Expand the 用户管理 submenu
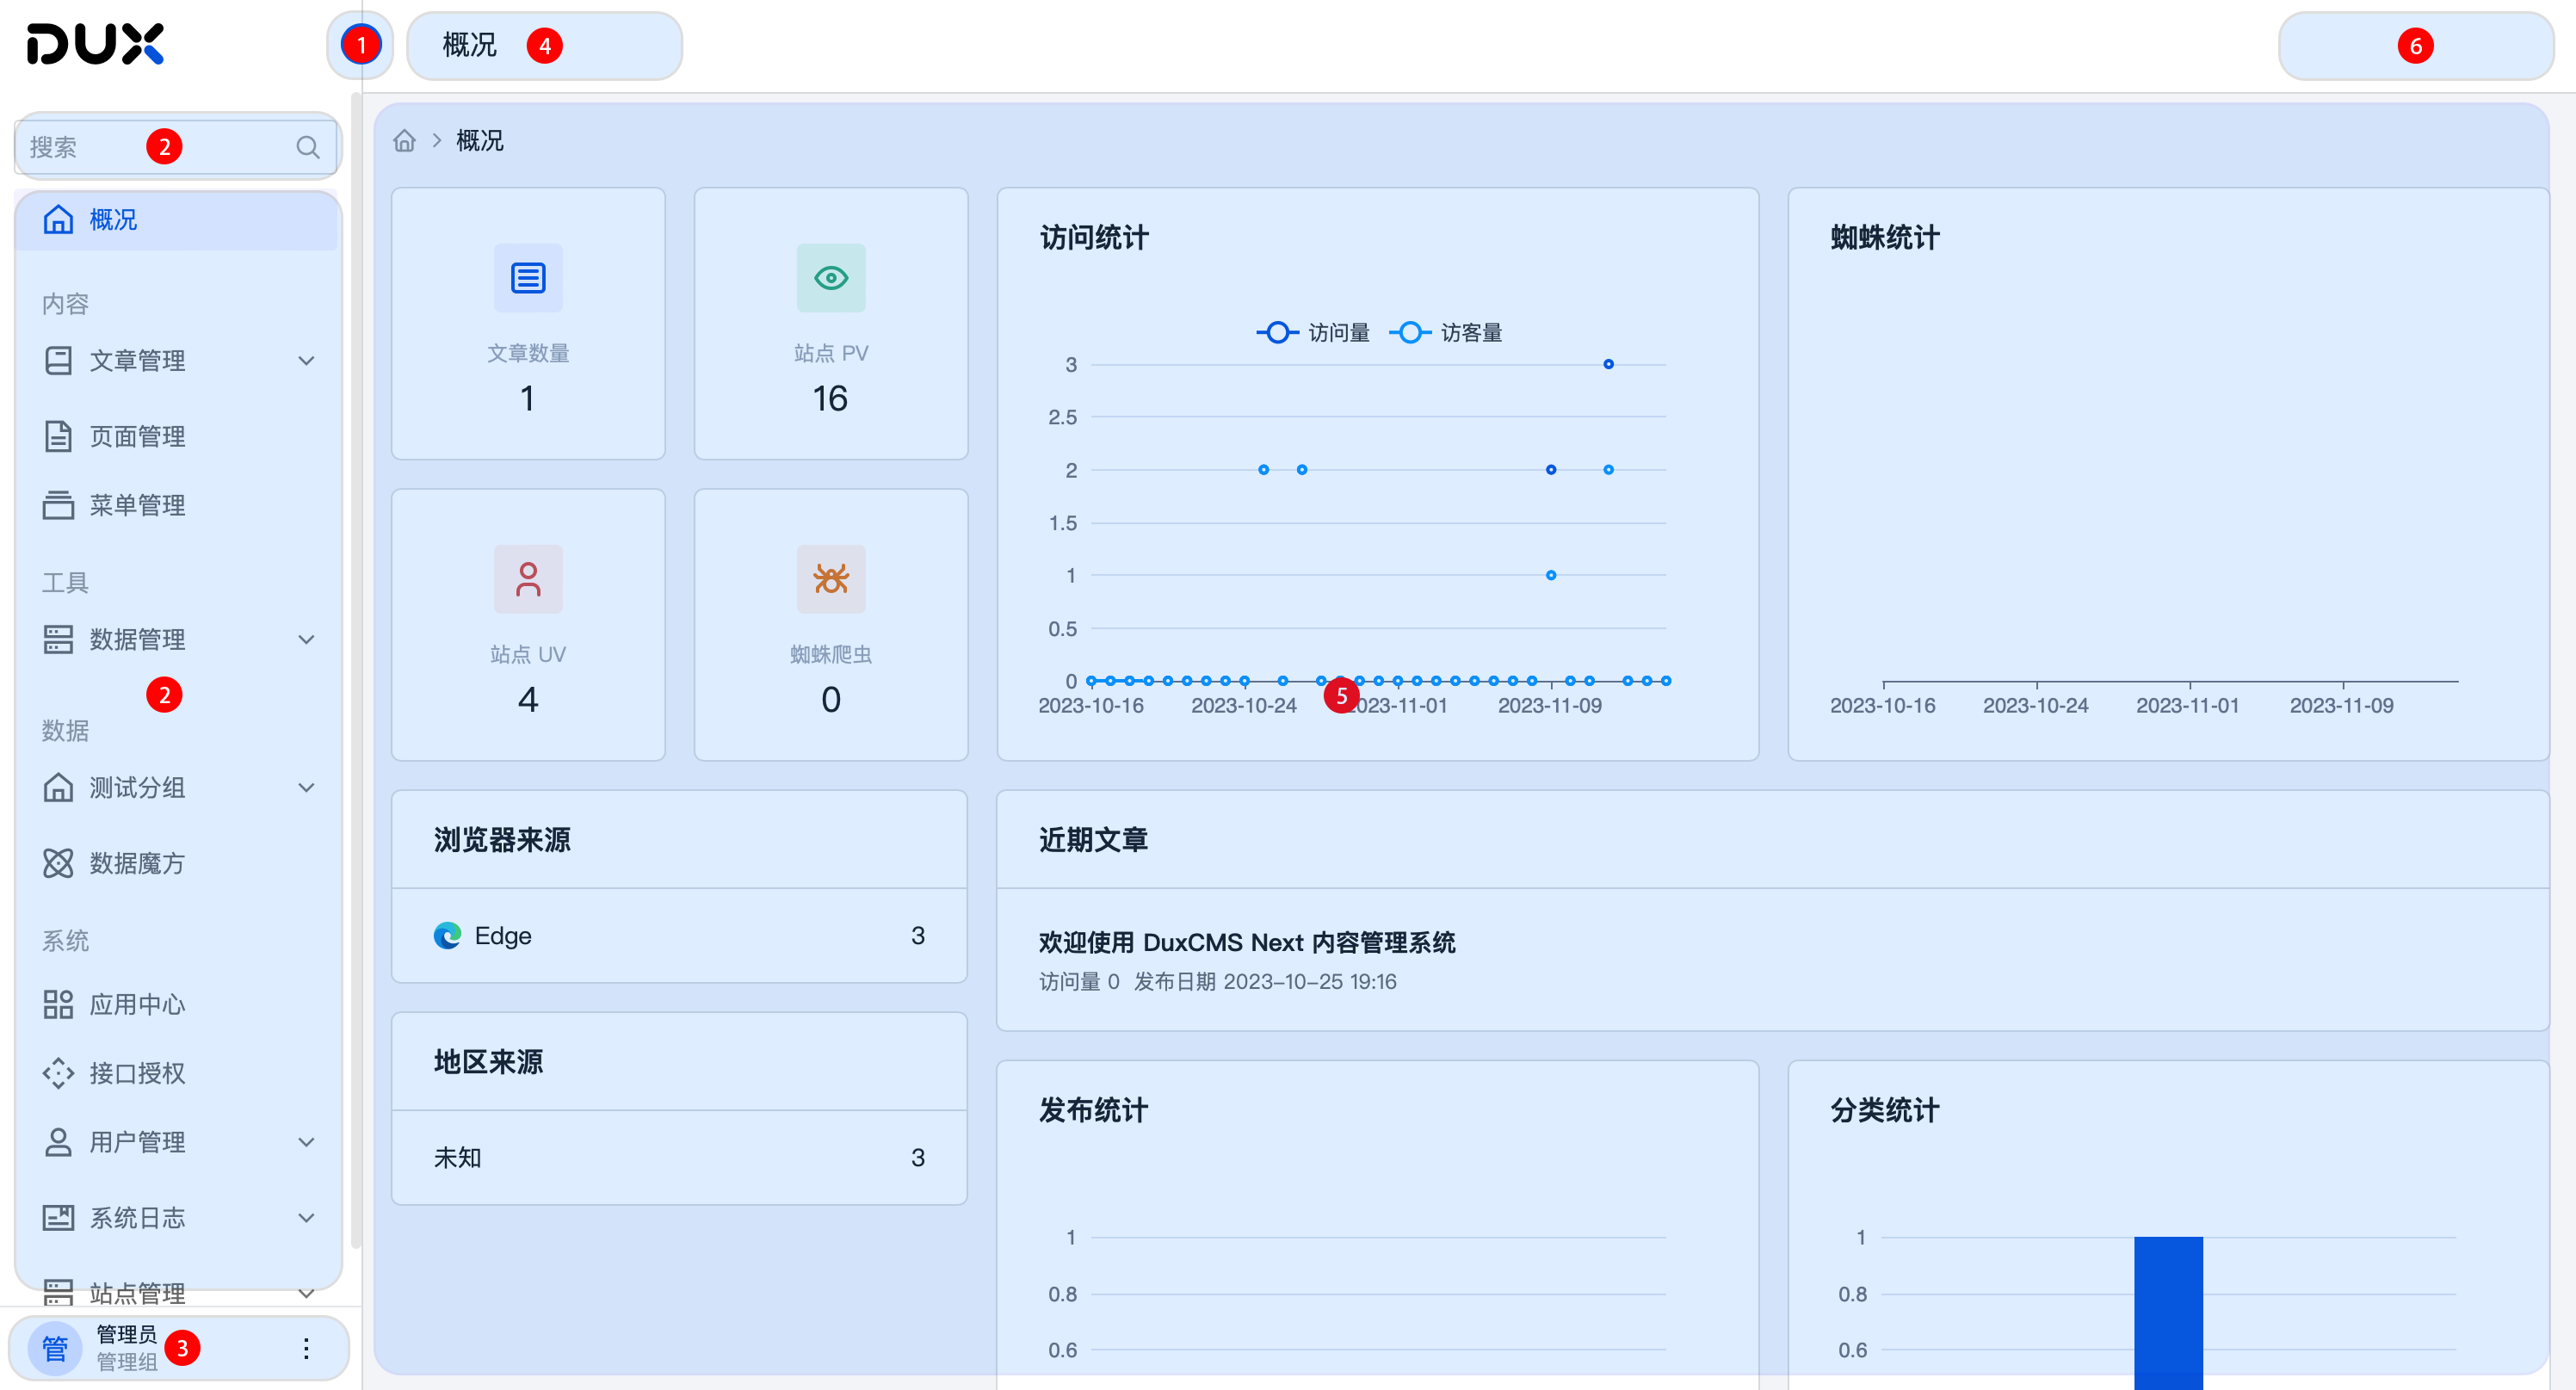This screenshot has height=1390, width=2576. [306, 1142]
